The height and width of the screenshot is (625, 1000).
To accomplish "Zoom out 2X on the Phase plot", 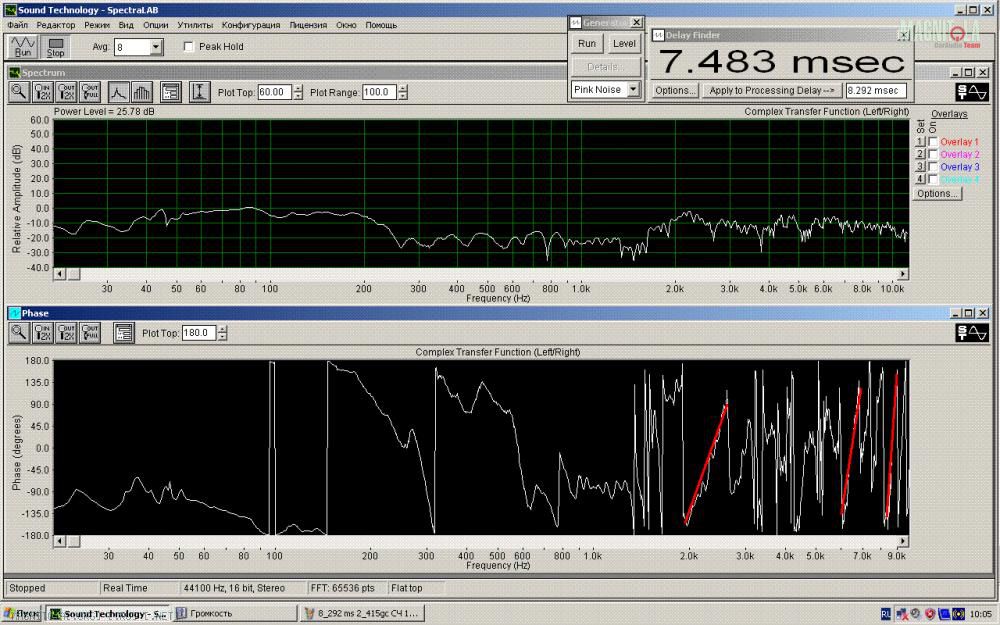I will (x=66, y=332).
